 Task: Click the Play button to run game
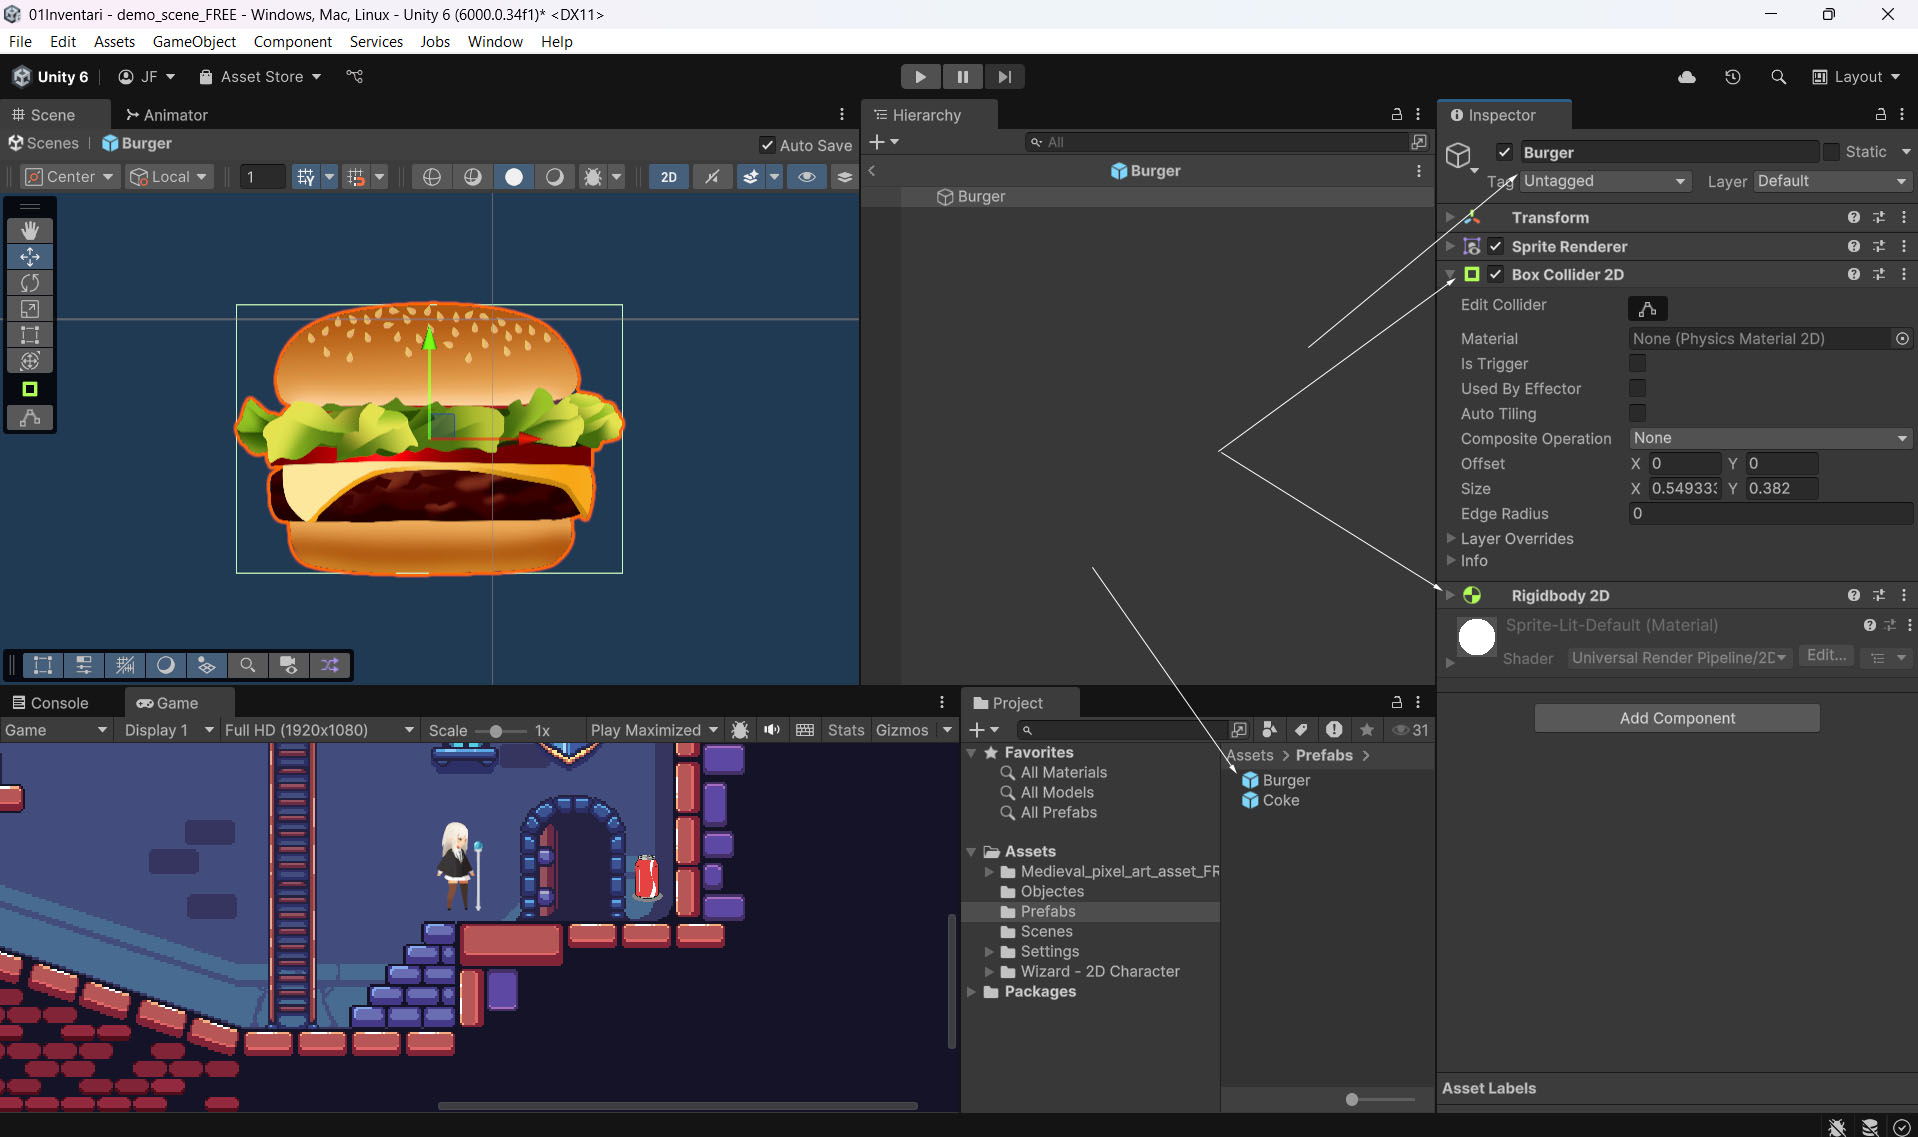click(x=919, y=77)
